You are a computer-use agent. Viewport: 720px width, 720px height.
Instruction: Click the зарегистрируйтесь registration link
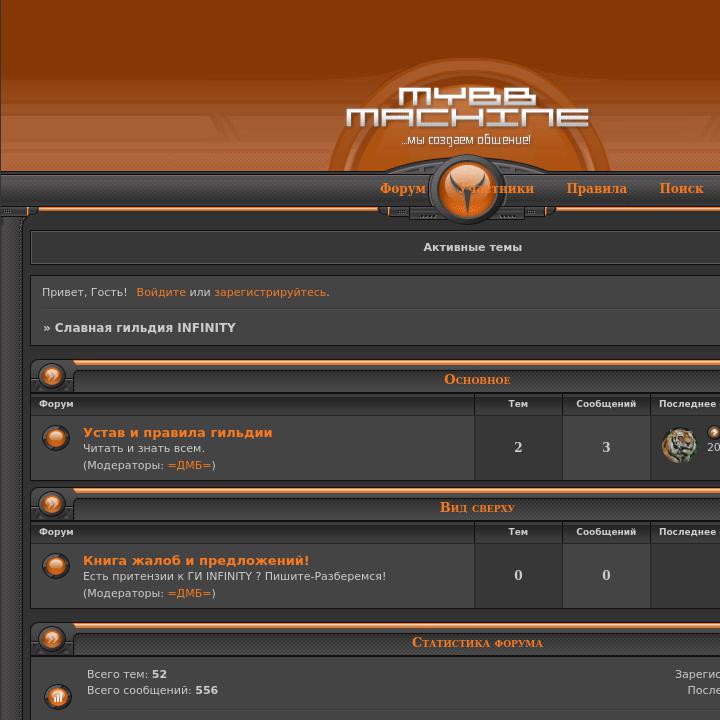[272, 292]
